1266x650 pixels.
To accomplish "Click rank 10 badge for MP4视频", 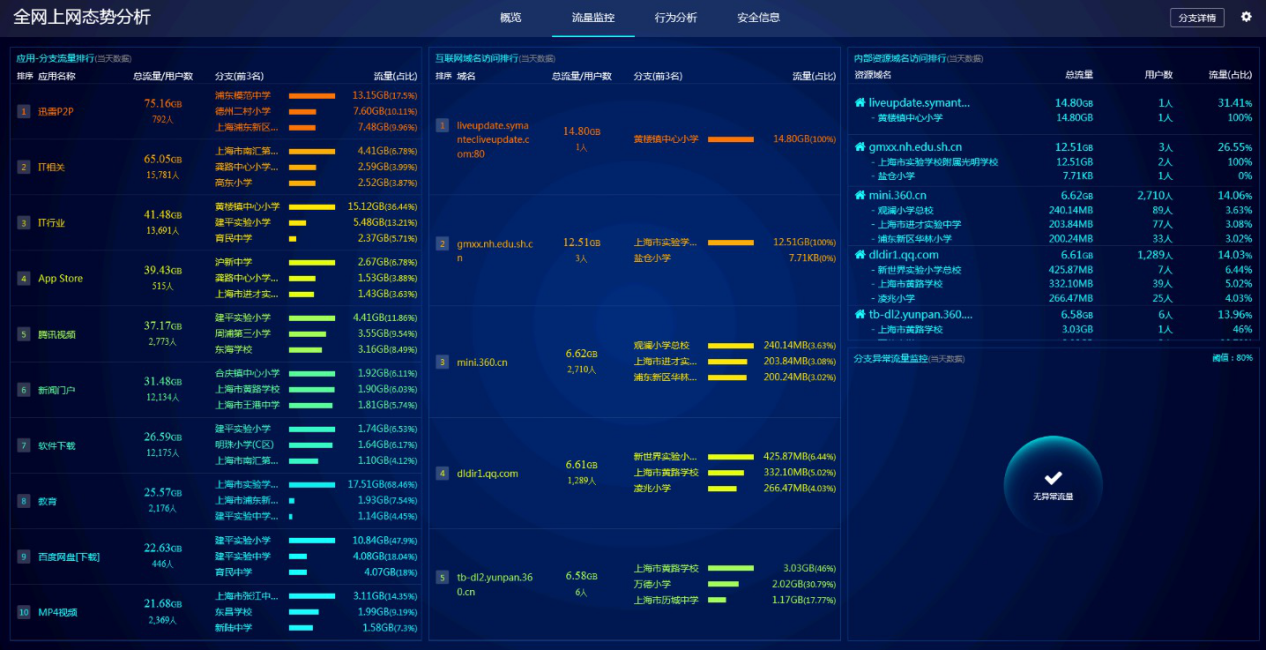I will (23, 612).
